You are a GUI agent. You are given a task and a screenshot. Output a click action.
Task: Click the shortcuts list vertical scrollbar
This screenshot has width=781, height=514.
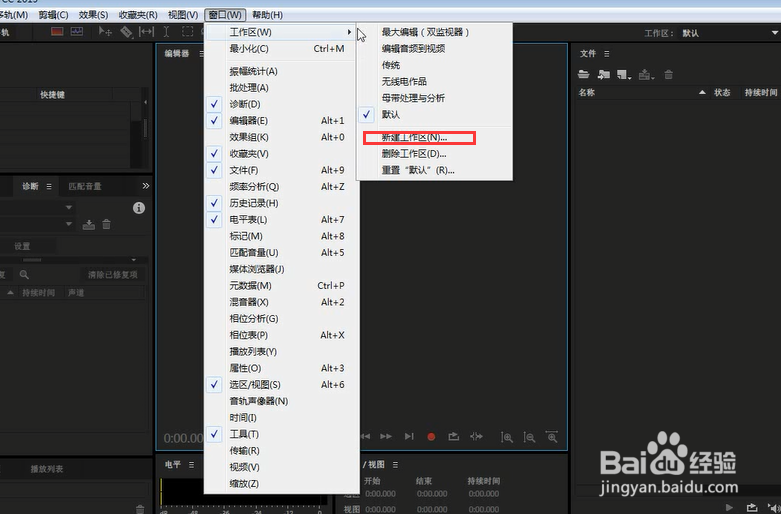coord(145,127)
